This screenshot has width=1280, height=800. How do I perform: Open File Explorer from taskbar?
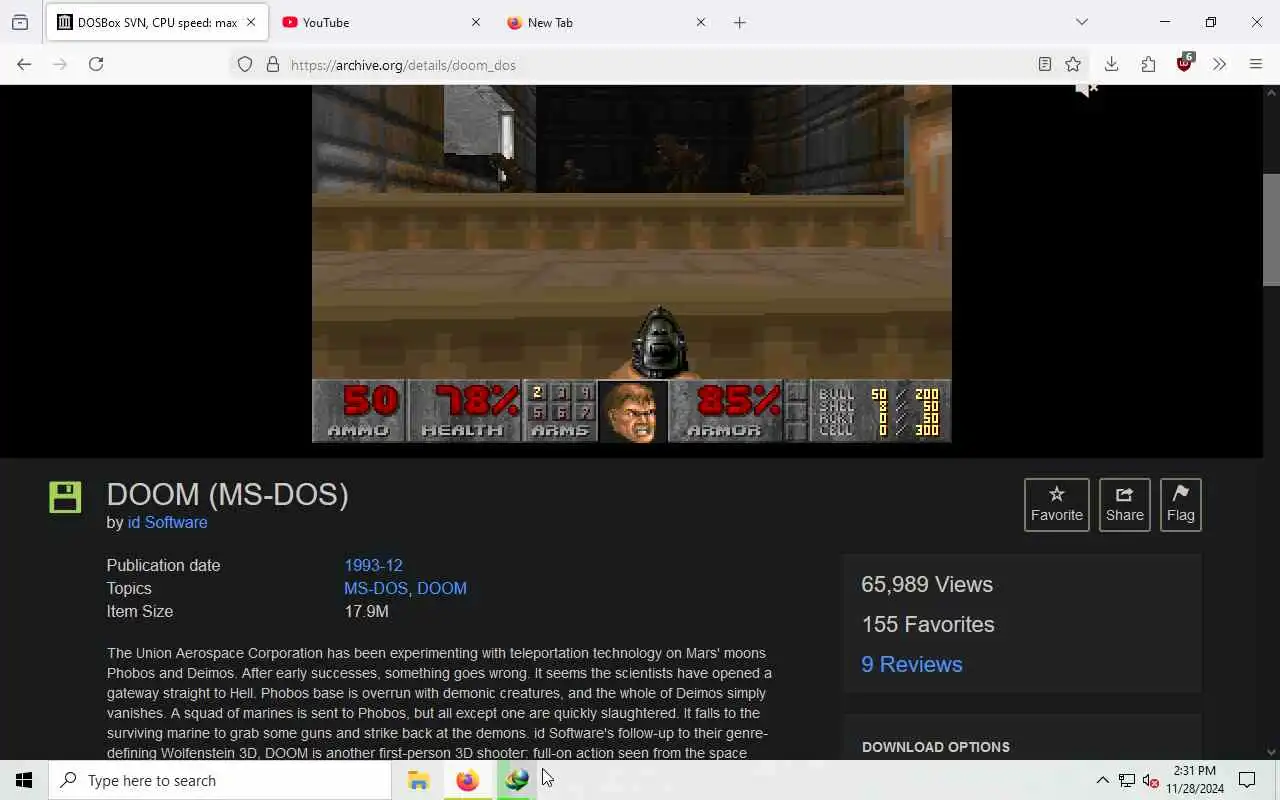418,780
